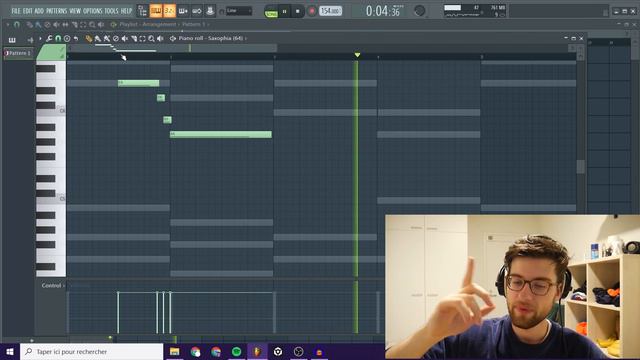Open Pattern 1 breadcrumb in Playlist title
Viewport: 640px width, 360px height.
193,24
